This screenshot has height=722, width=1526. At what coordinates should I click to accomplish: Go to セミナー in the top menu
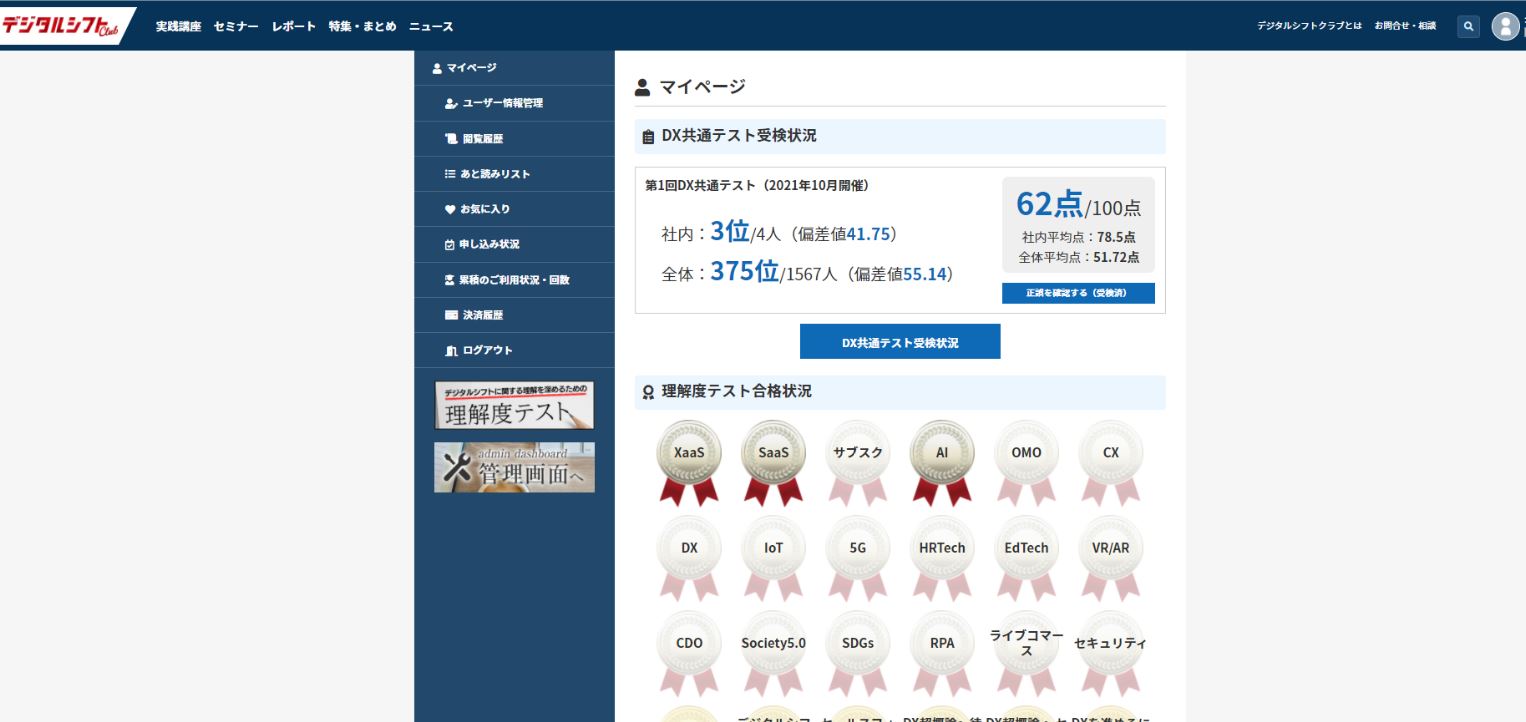pos(236,27)
